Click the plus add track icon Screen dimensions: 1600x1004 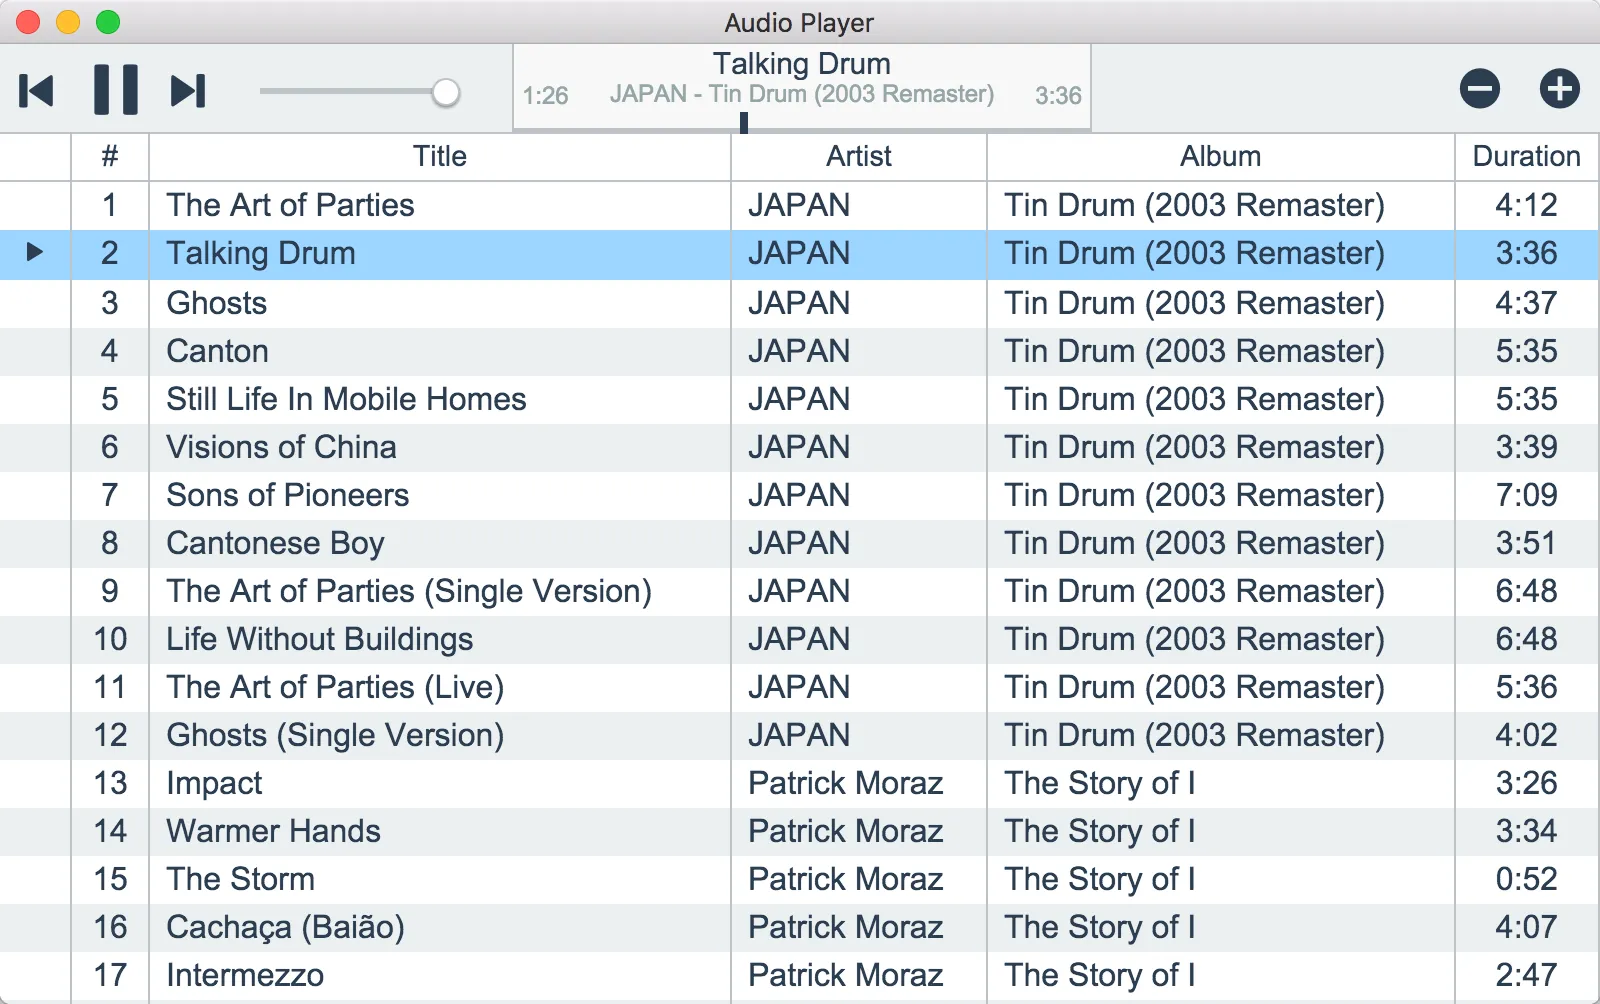coord(1559,89)
